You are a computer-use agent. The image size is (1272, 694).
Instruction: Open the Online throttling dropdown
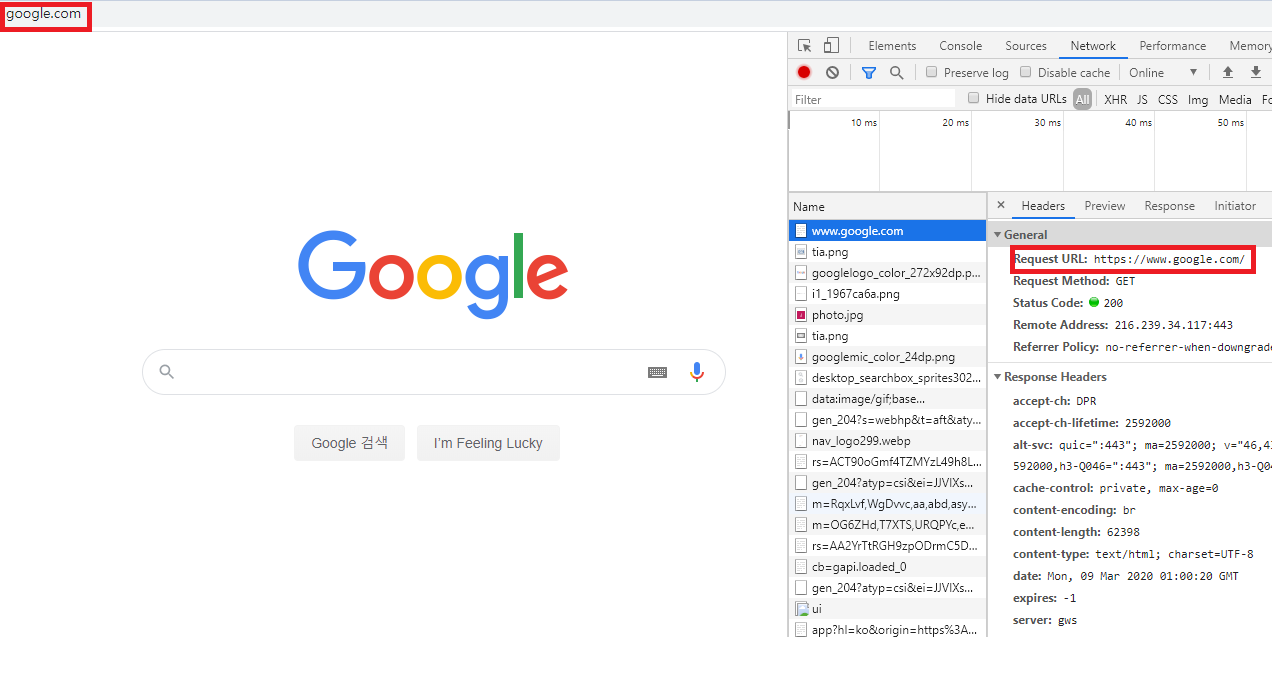coord(1163,72)
